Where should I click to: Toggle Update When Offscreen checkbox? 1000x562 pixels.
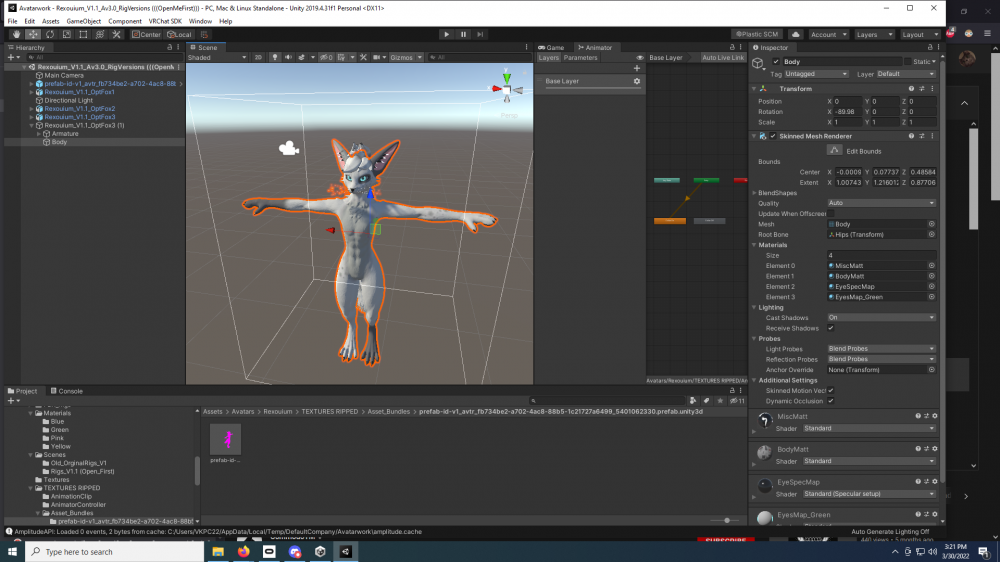point(830,214)
